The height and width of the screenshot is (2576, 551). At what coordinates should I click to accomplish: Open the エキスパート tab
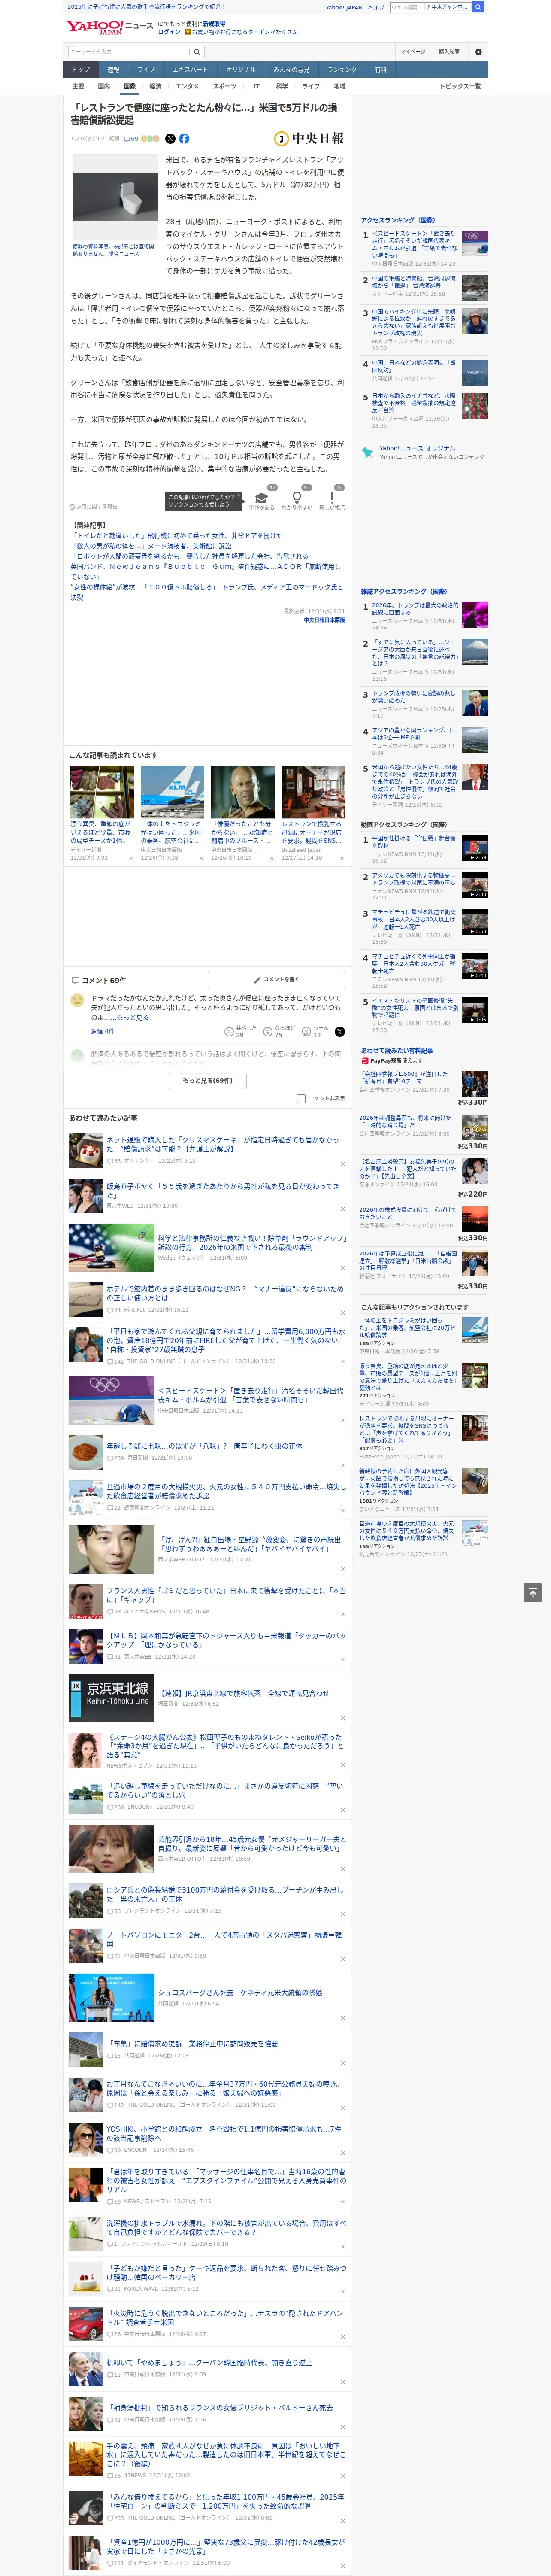[190, 70]
